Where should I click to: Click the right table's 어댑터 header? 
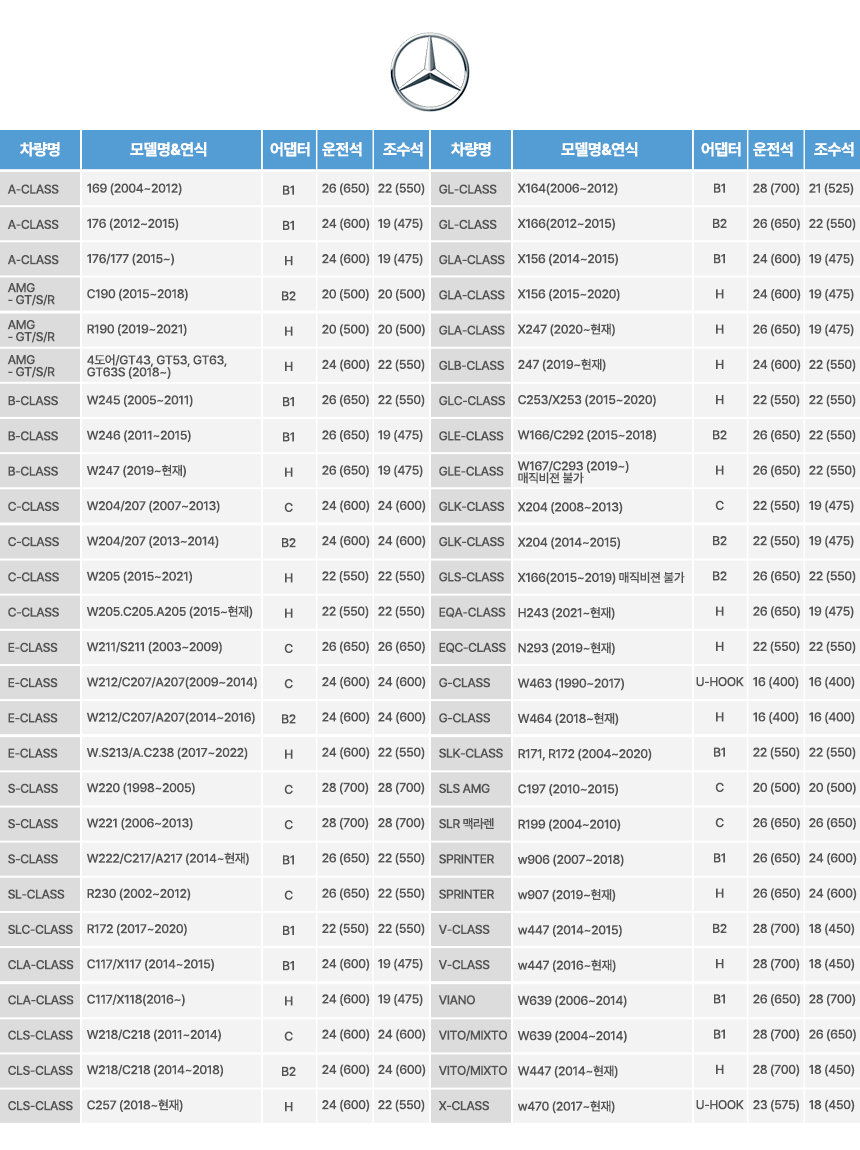point(719,150)
